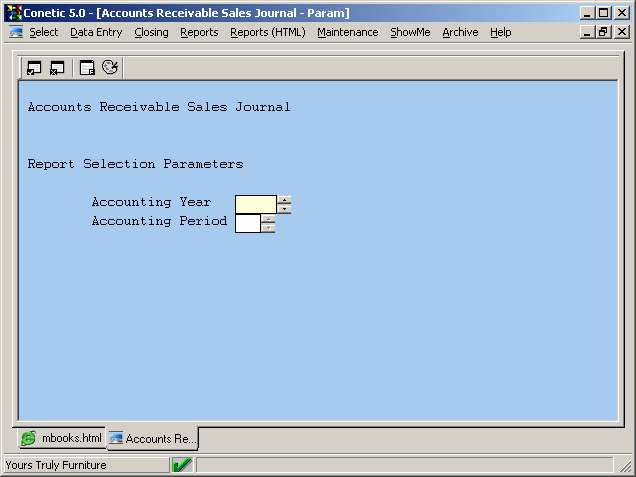Screen dimensions: 636x477
Task: Increase the Accounting Period value by one
Action: [268, 219]
